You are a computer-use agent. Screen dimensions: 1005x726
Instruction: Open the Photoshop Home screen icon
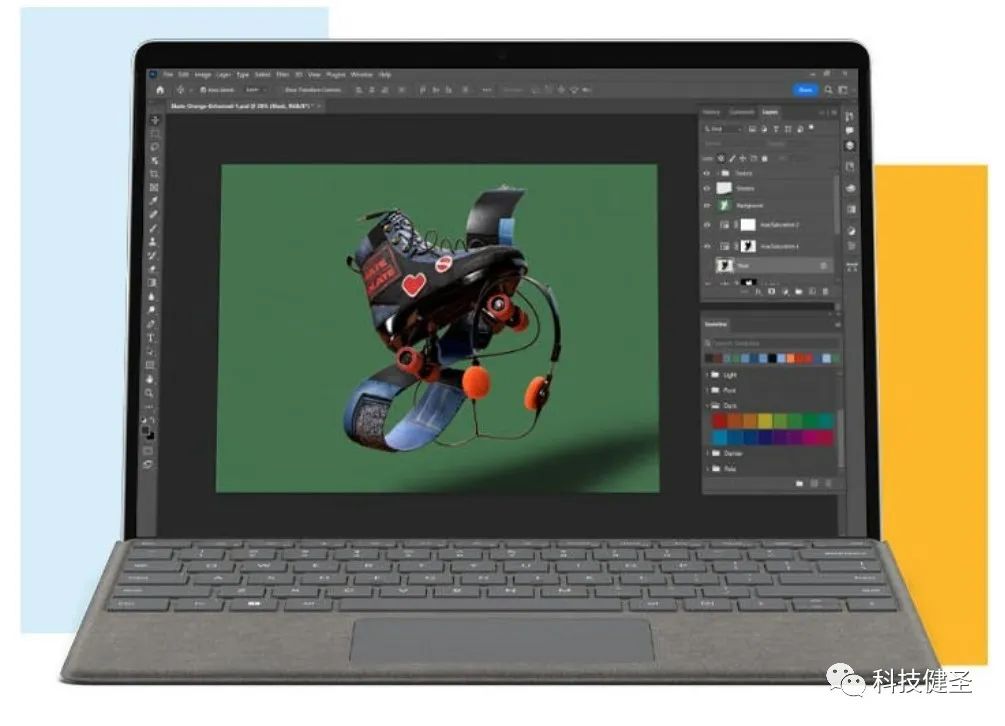(159, 89)
